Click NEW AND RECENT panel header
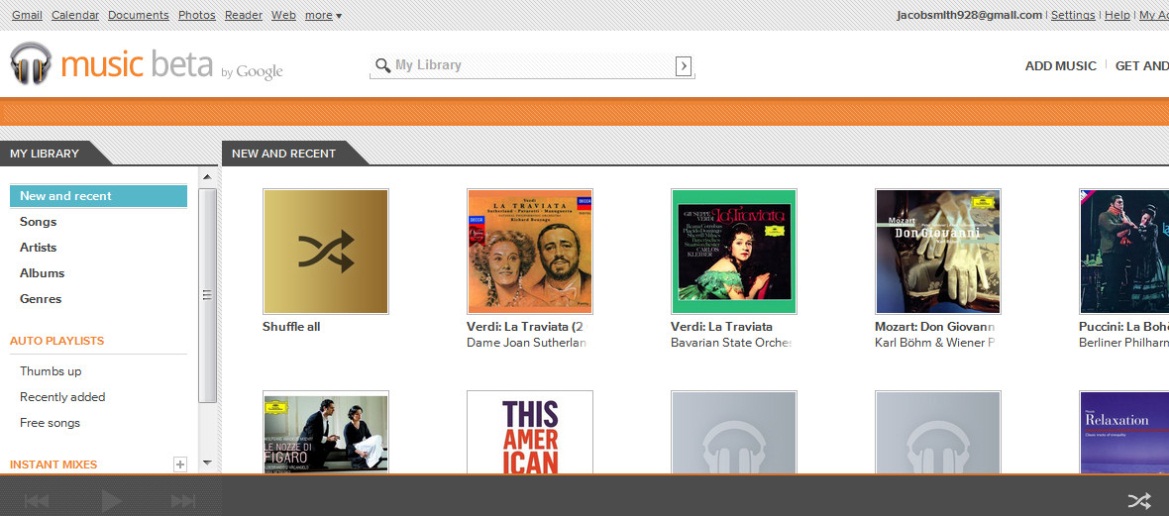1169x516 pixels. (284, 154)
